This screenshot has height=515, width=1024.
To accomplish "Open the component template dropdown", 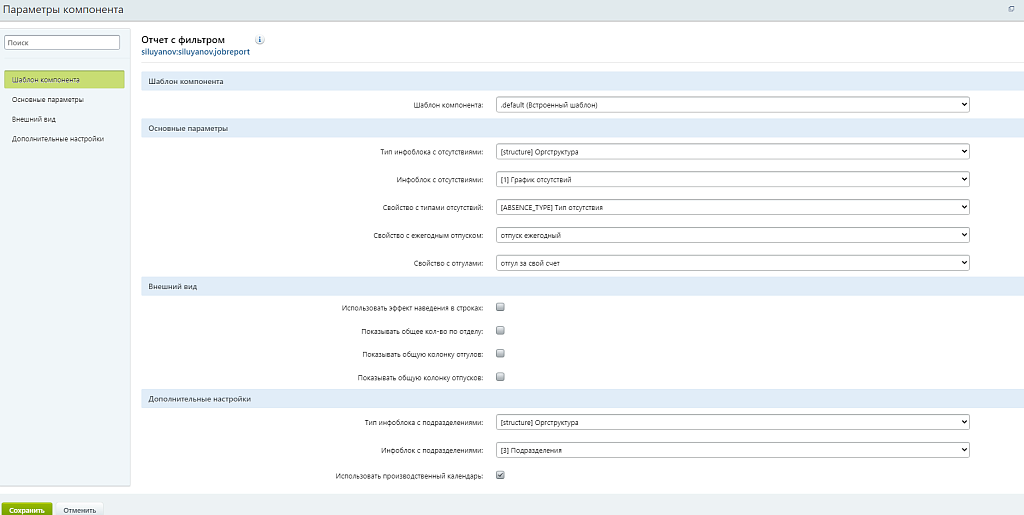I will point(732,104).
